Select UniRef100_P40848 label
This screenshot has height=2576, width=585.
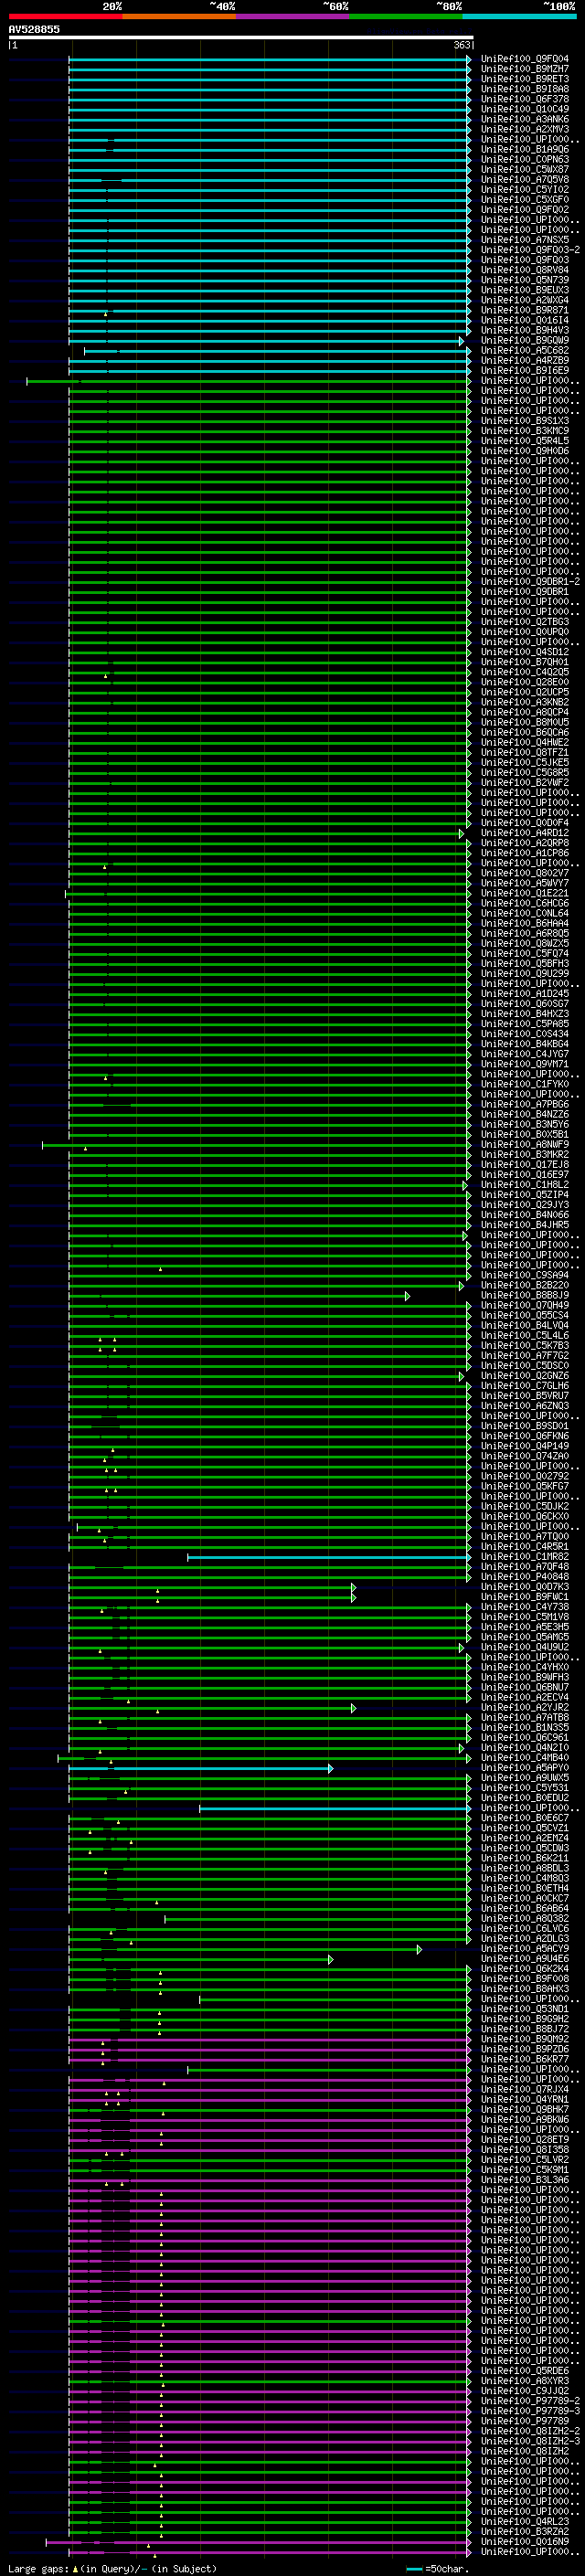coord(524,1577)
